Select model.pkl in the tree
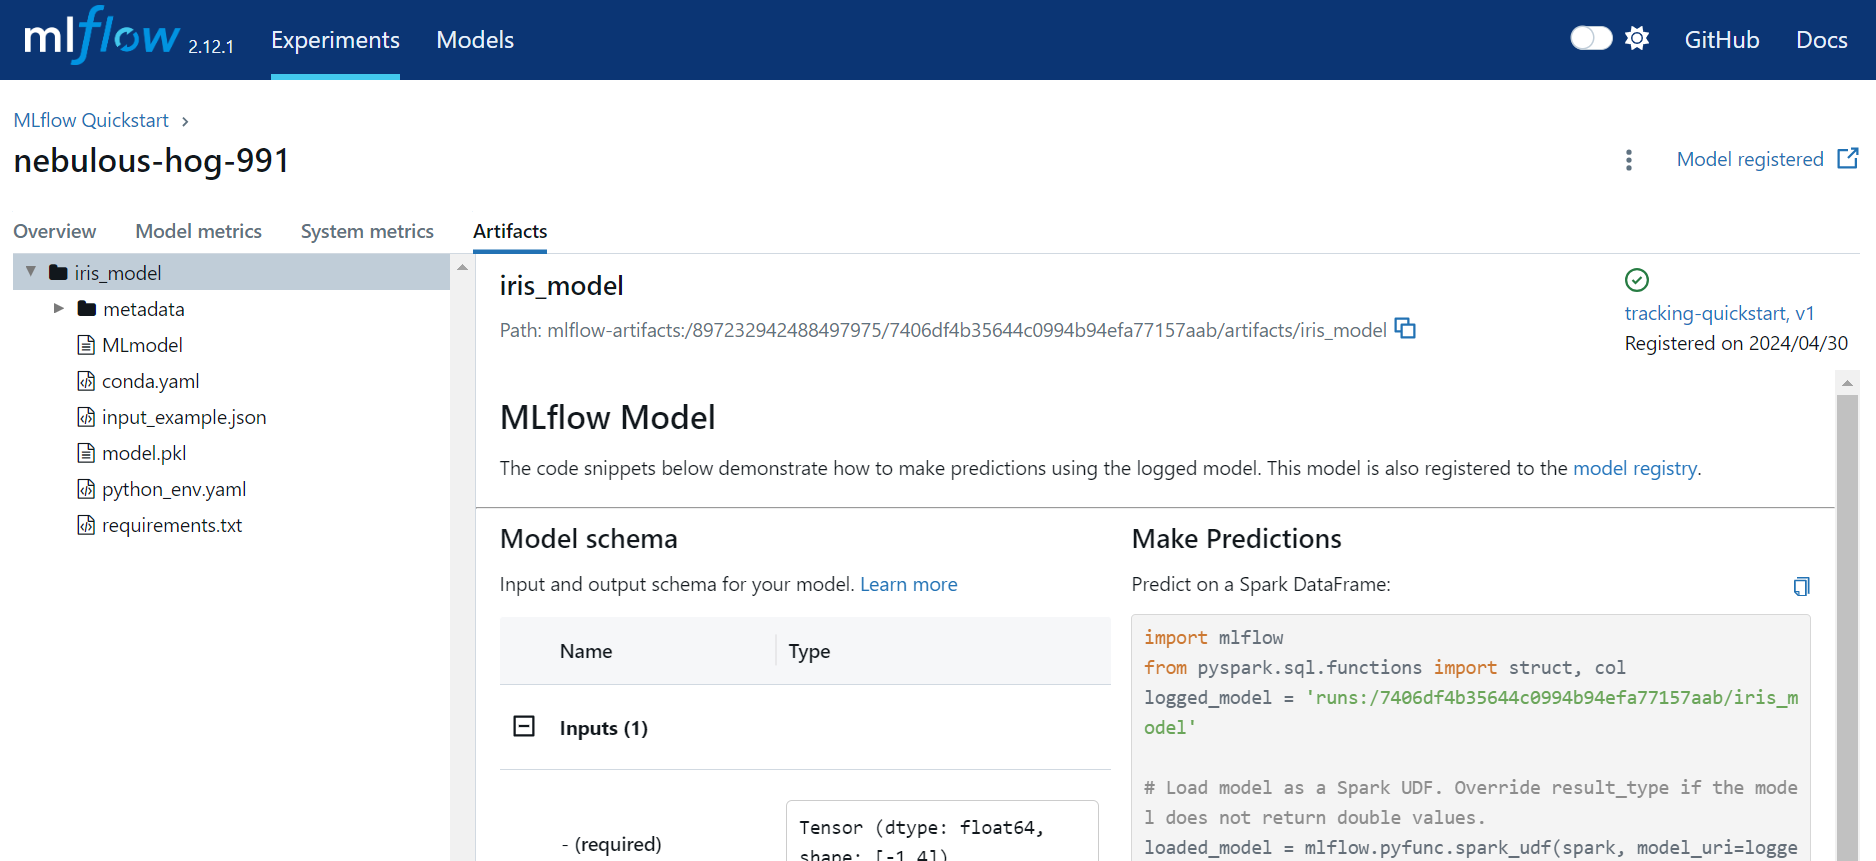Image resolution: width=1876 pixels, height=861 pixels. click(x=144, y=453)
